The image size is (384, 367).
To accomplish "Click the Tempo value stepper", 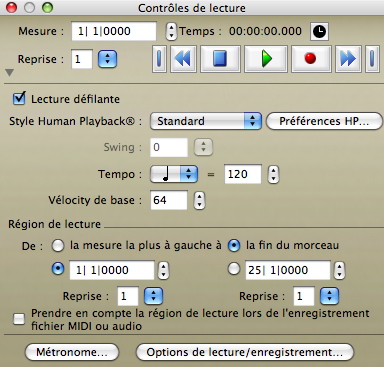I will point(273,174).
